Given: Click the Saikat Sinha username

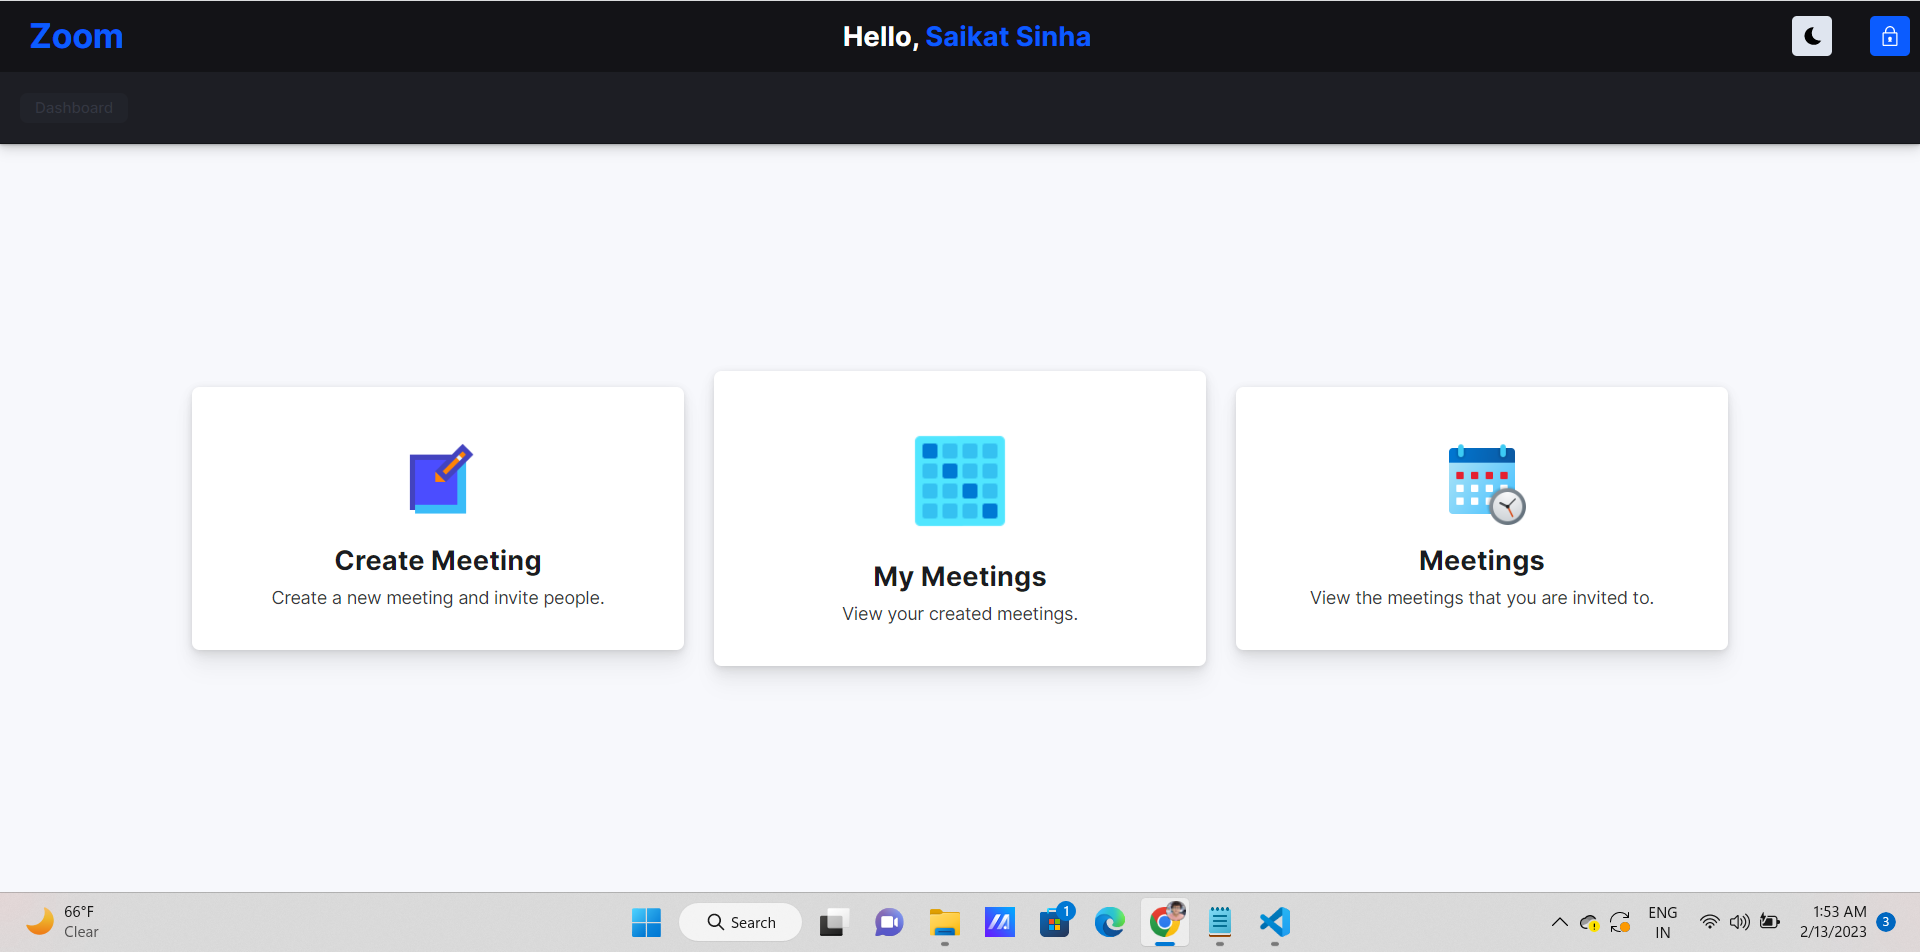Looking at the screenshot, I should pos(1008,37).
